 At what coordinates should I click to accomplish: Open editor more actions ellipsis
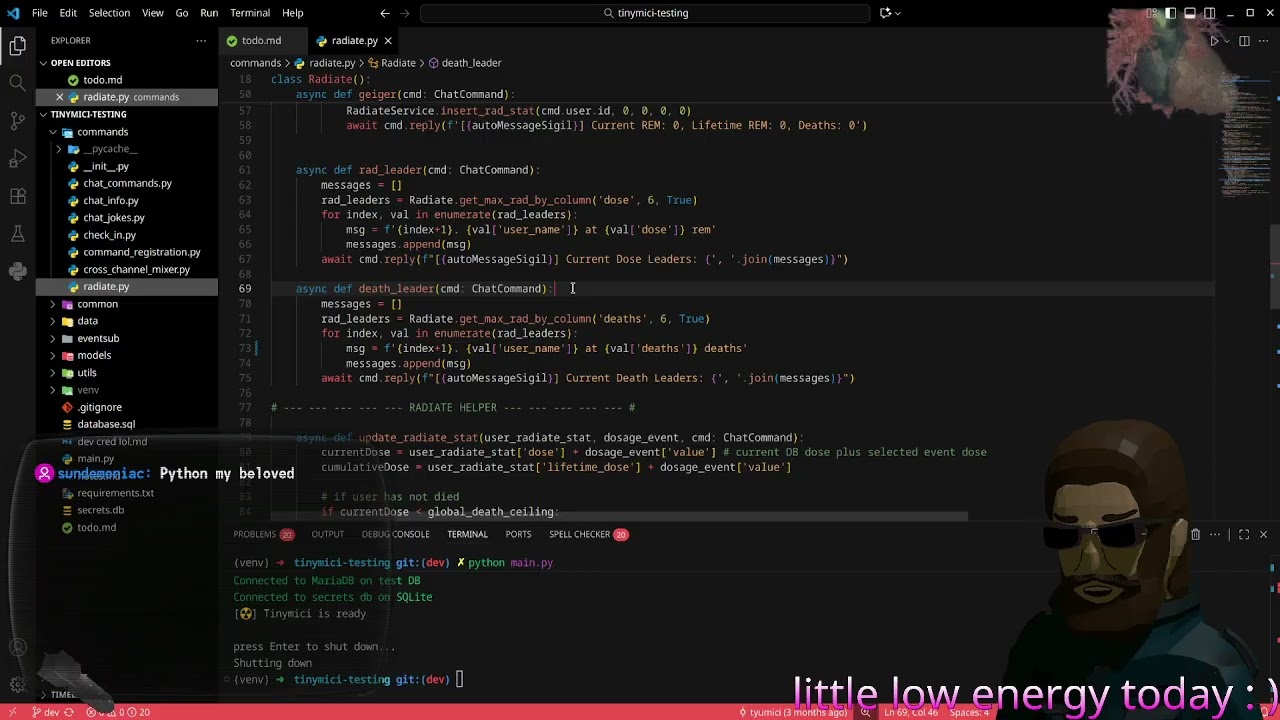pyautogui.click(x=1264, y=41)
